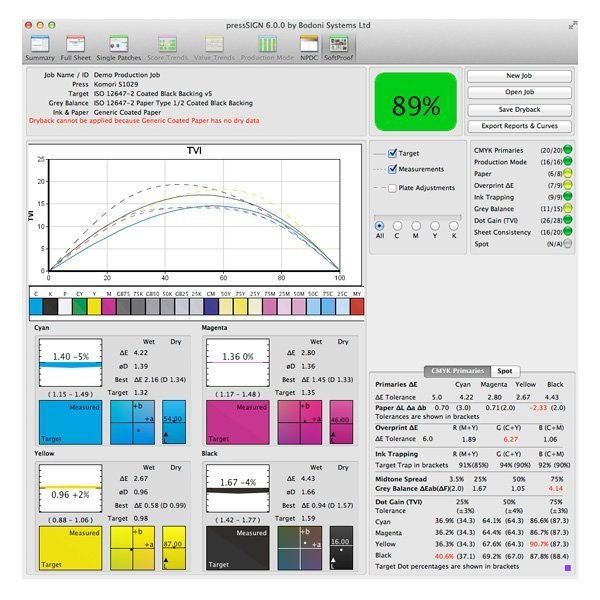
Task: Open the SoftProof toolbar icon
Action: [x=338, y=46]
